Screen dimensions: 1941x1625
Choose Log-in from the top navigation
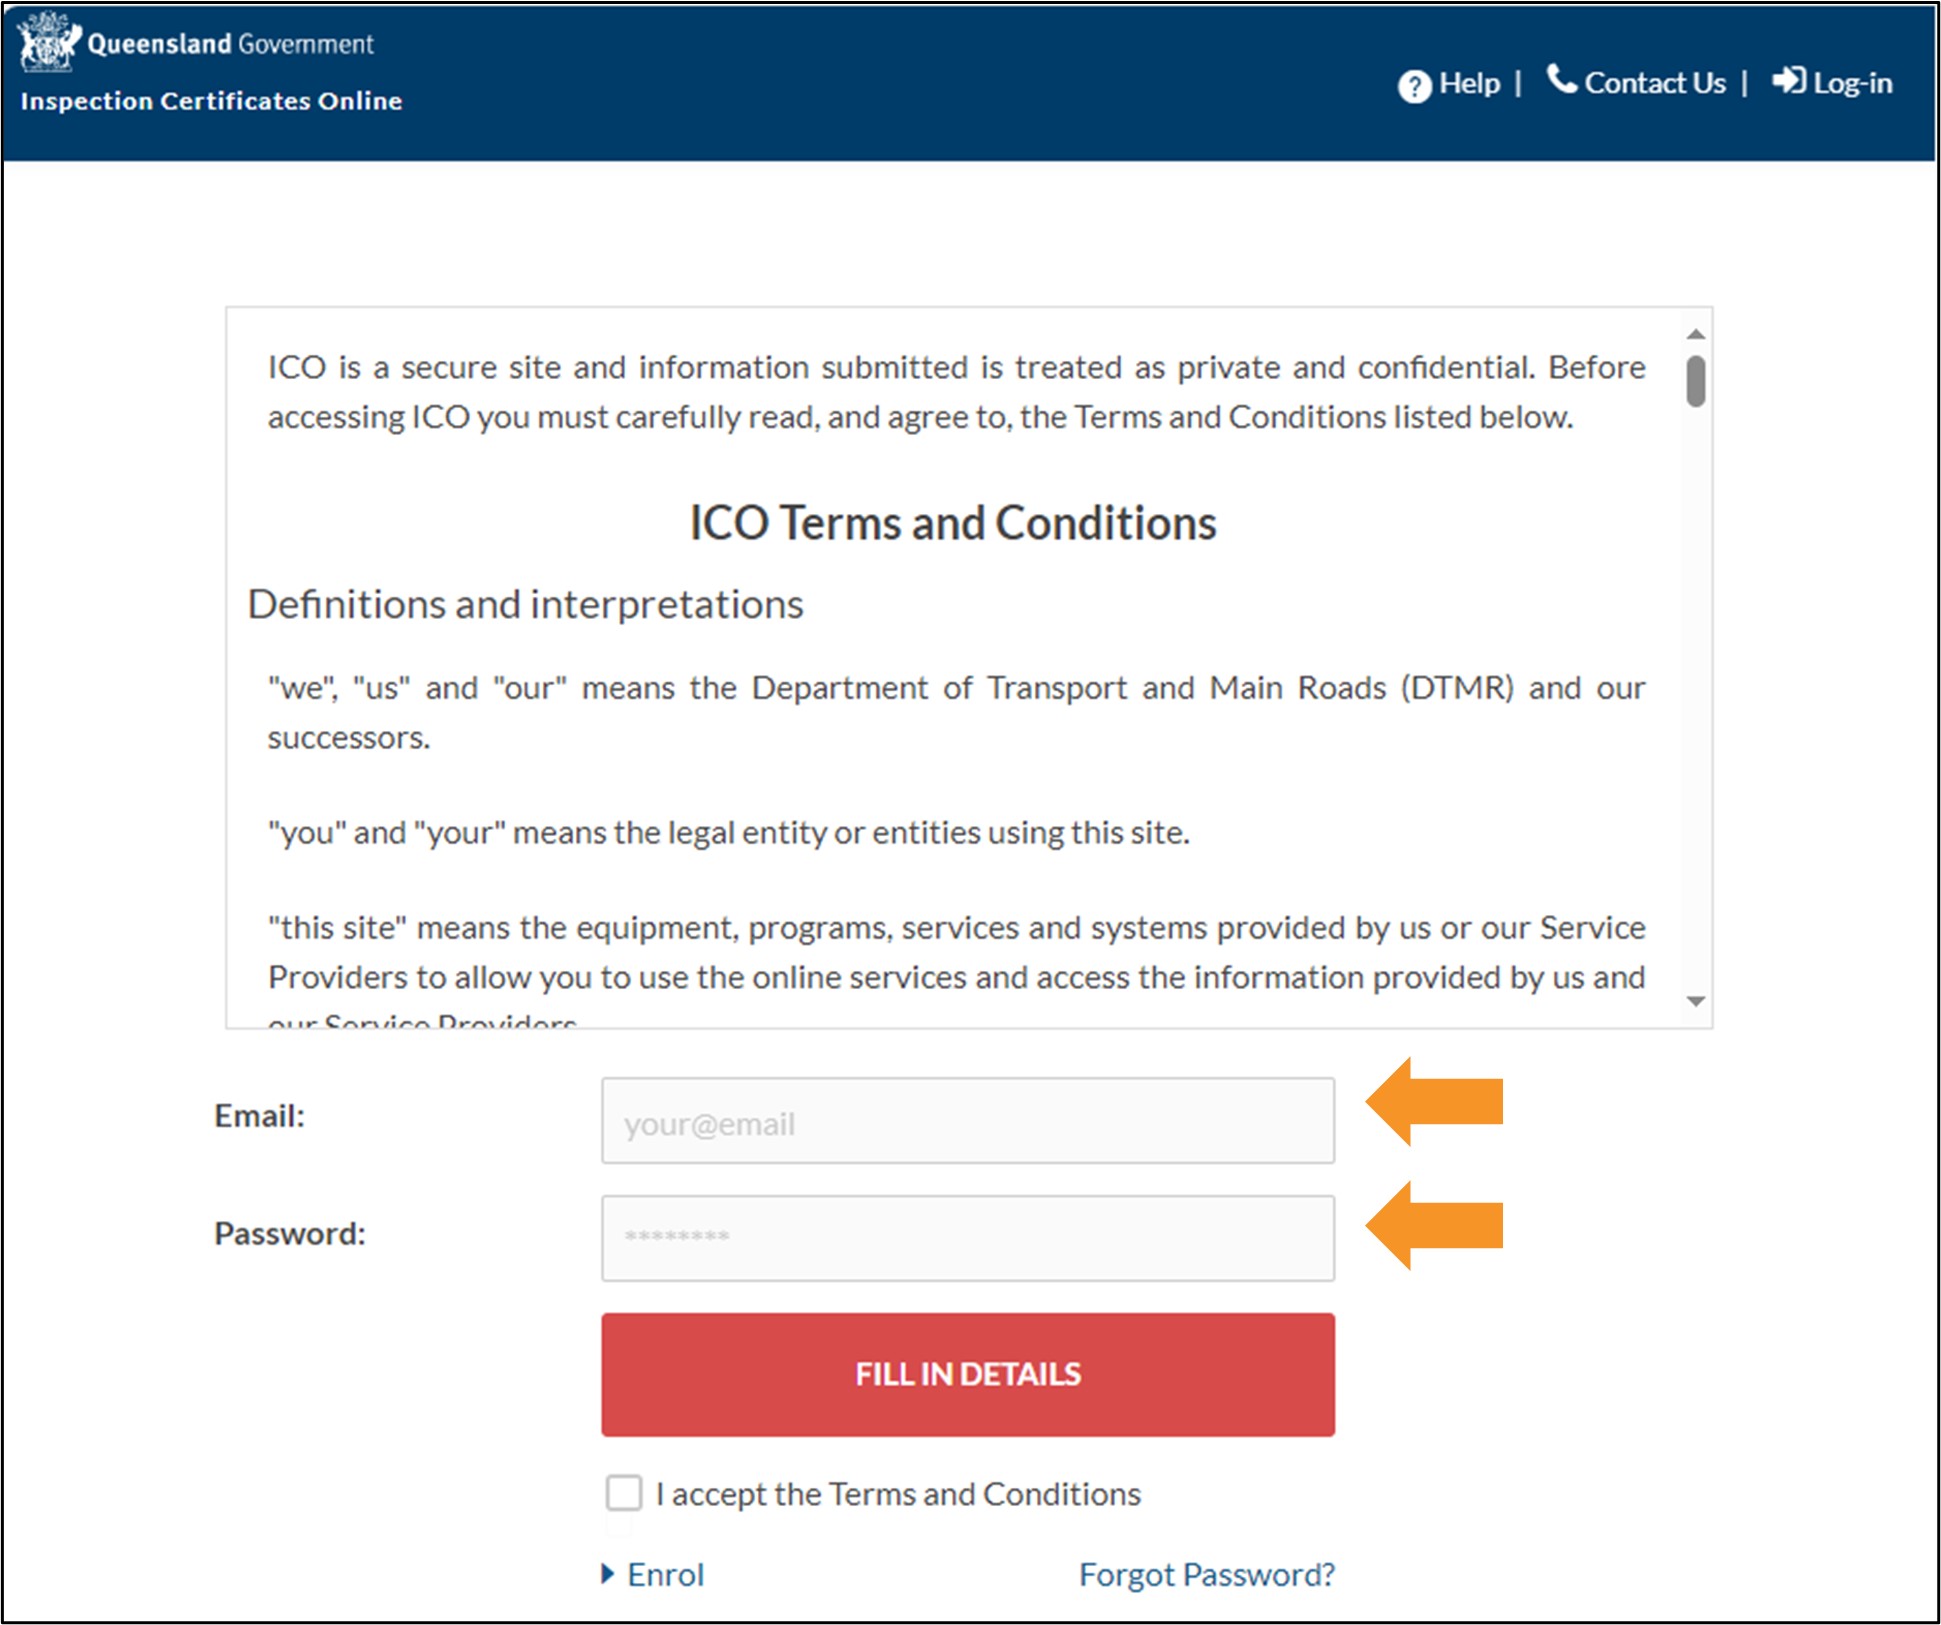(1851, 83)
